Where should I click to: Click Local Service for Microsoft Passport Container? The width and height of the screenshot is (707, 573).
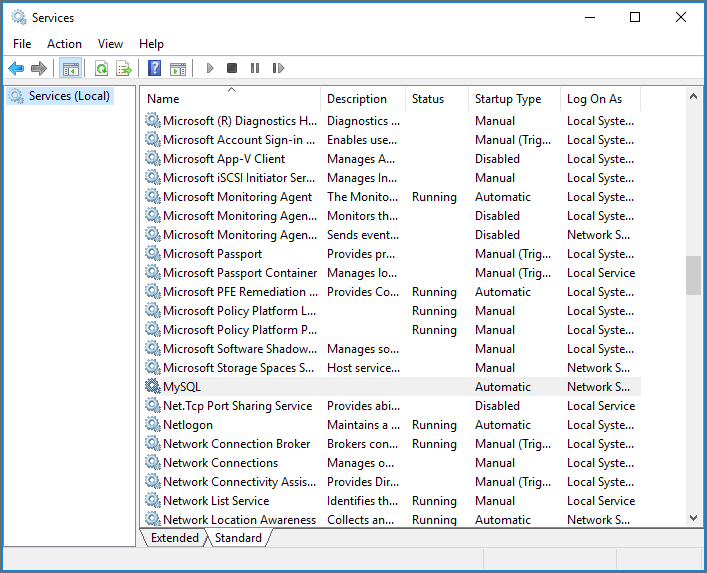click(601, 272)
